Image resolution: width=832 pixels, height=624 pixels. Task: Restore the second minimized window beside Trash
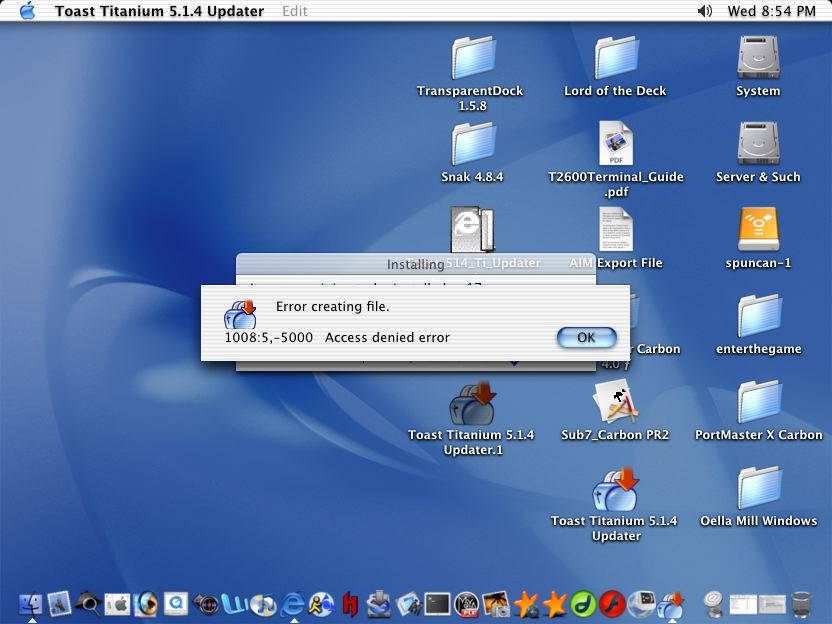(772, 604)
